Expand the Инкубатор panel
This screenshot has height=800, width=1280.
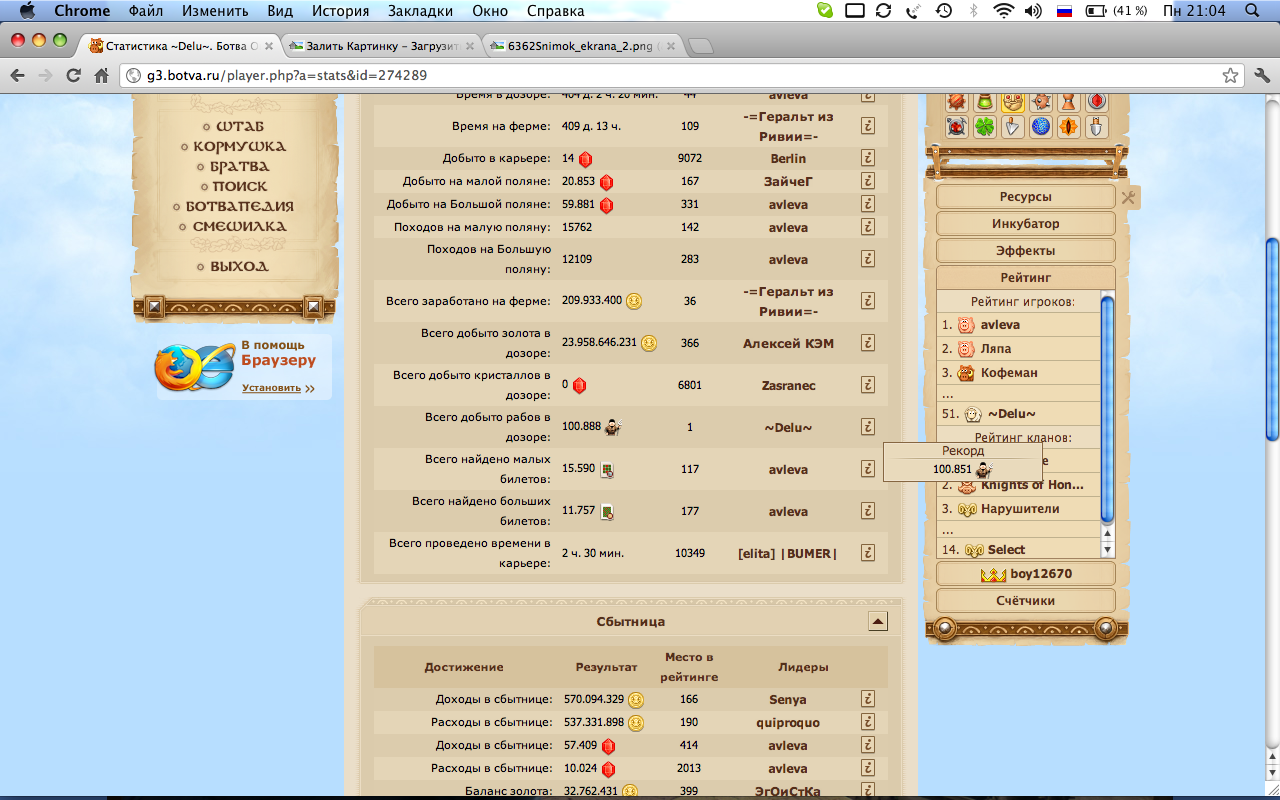[1025, 224]
